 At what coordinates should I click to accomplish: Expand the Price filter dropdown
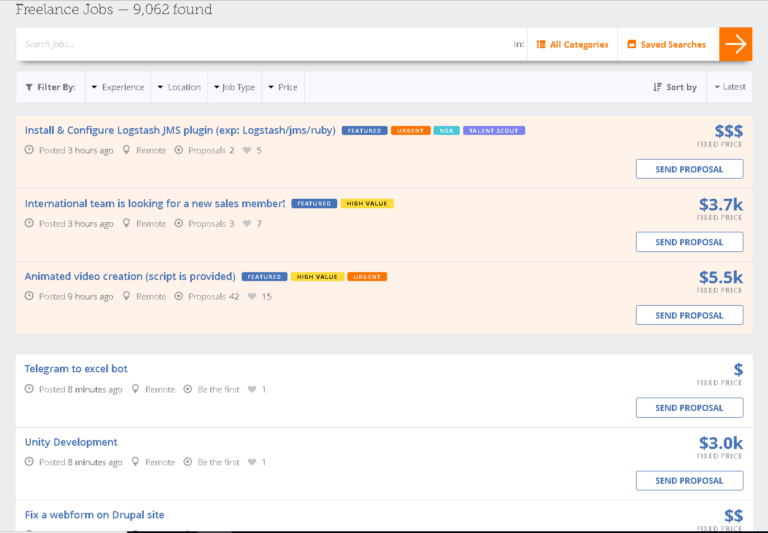(283, 87)
